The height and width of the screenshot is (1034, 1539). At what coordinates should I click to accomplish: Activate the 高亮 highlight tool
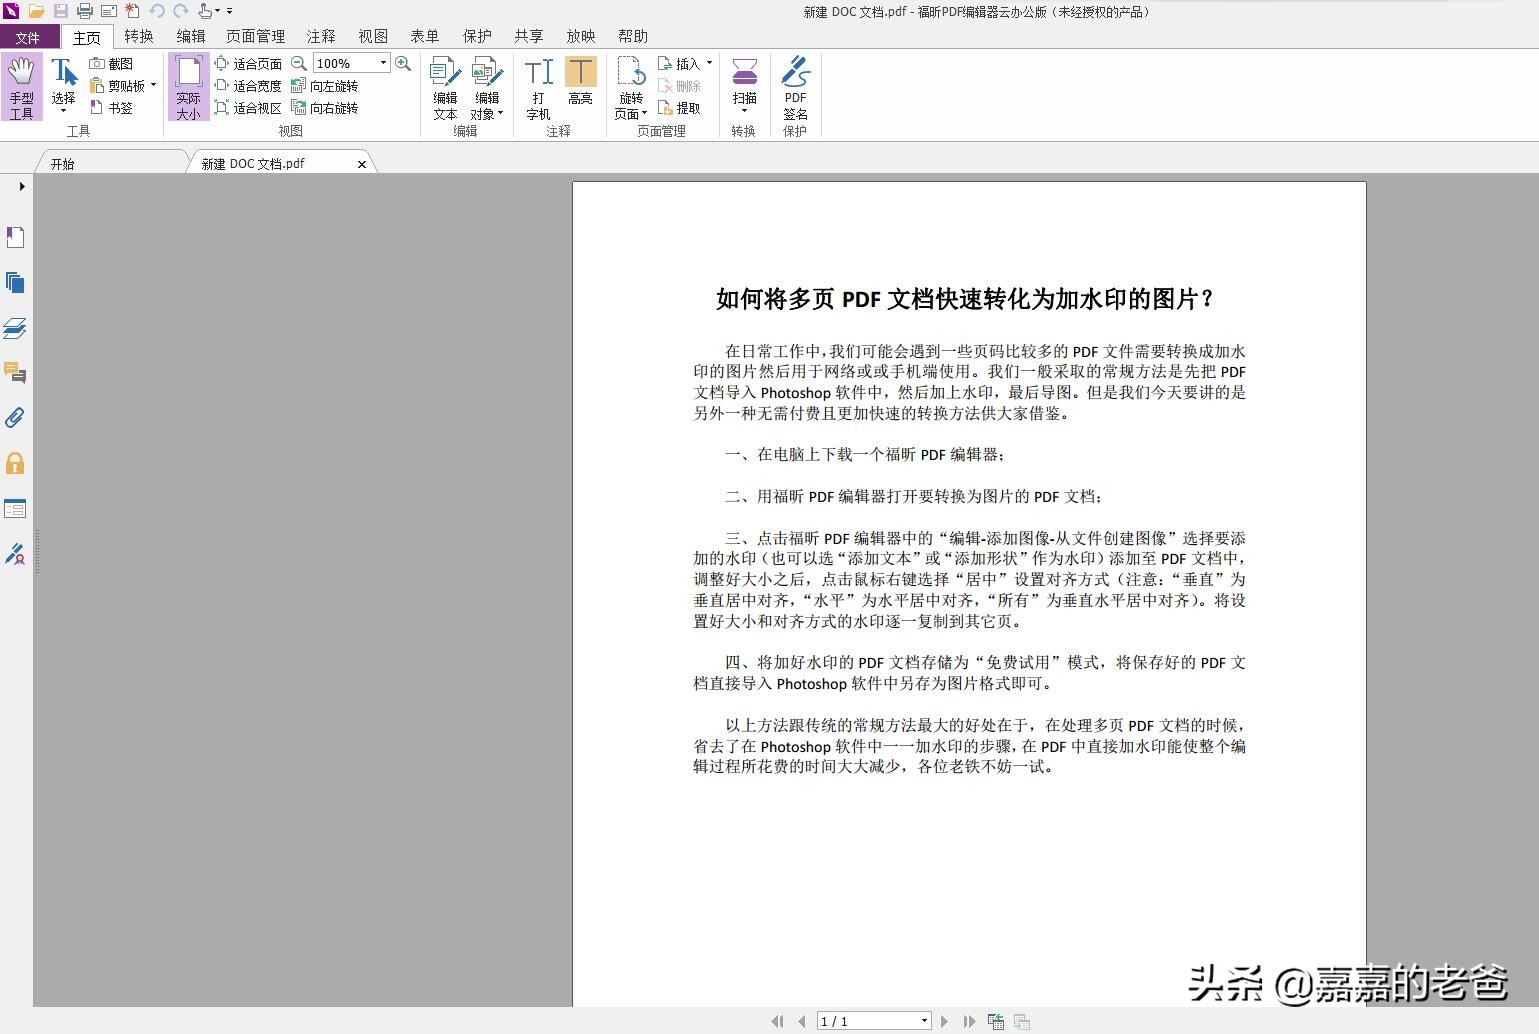tap(581, 85)
